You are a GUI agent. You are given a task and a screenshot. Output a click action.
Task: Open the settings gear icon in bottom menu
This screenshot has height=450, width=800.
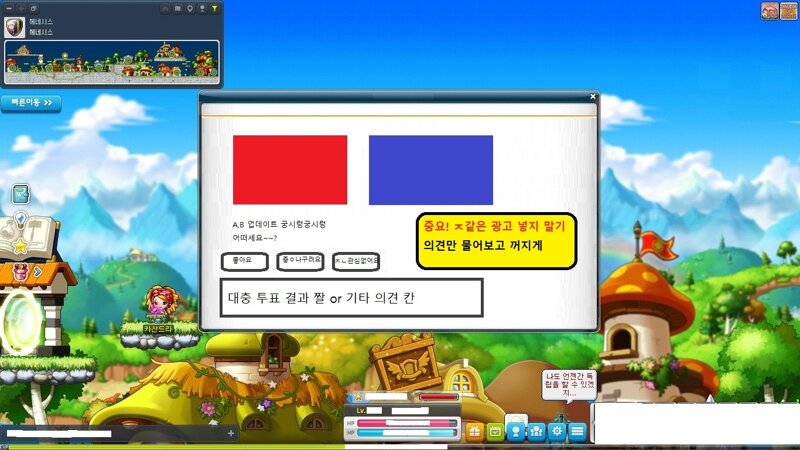tap(557, 432)
